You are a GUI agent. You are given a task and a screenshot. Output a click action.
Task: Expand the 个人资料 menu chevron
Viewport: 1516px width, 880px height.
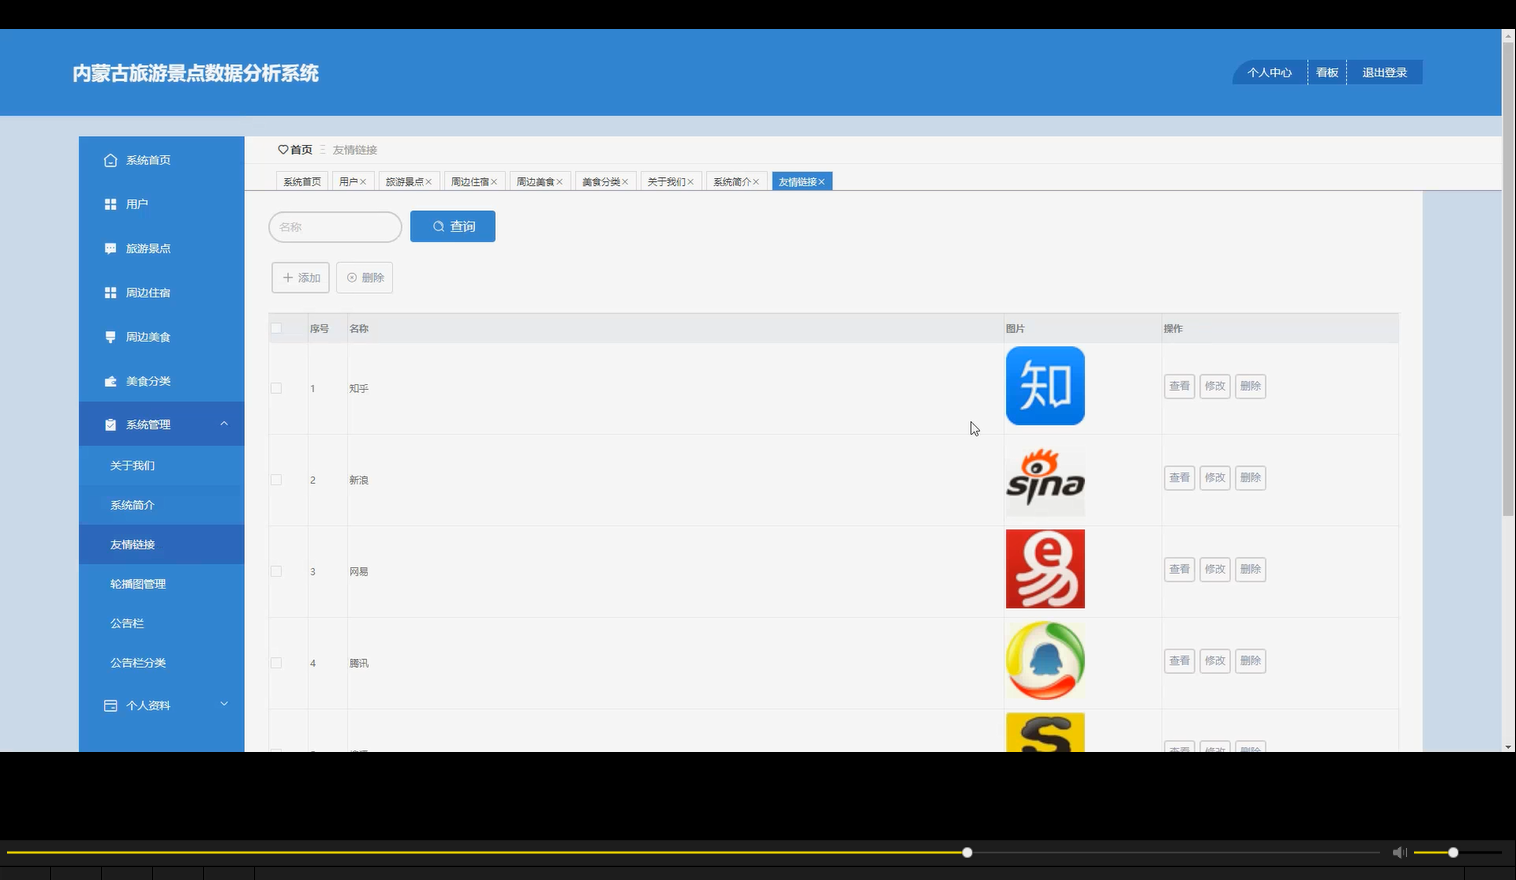[x=224, y=704]
